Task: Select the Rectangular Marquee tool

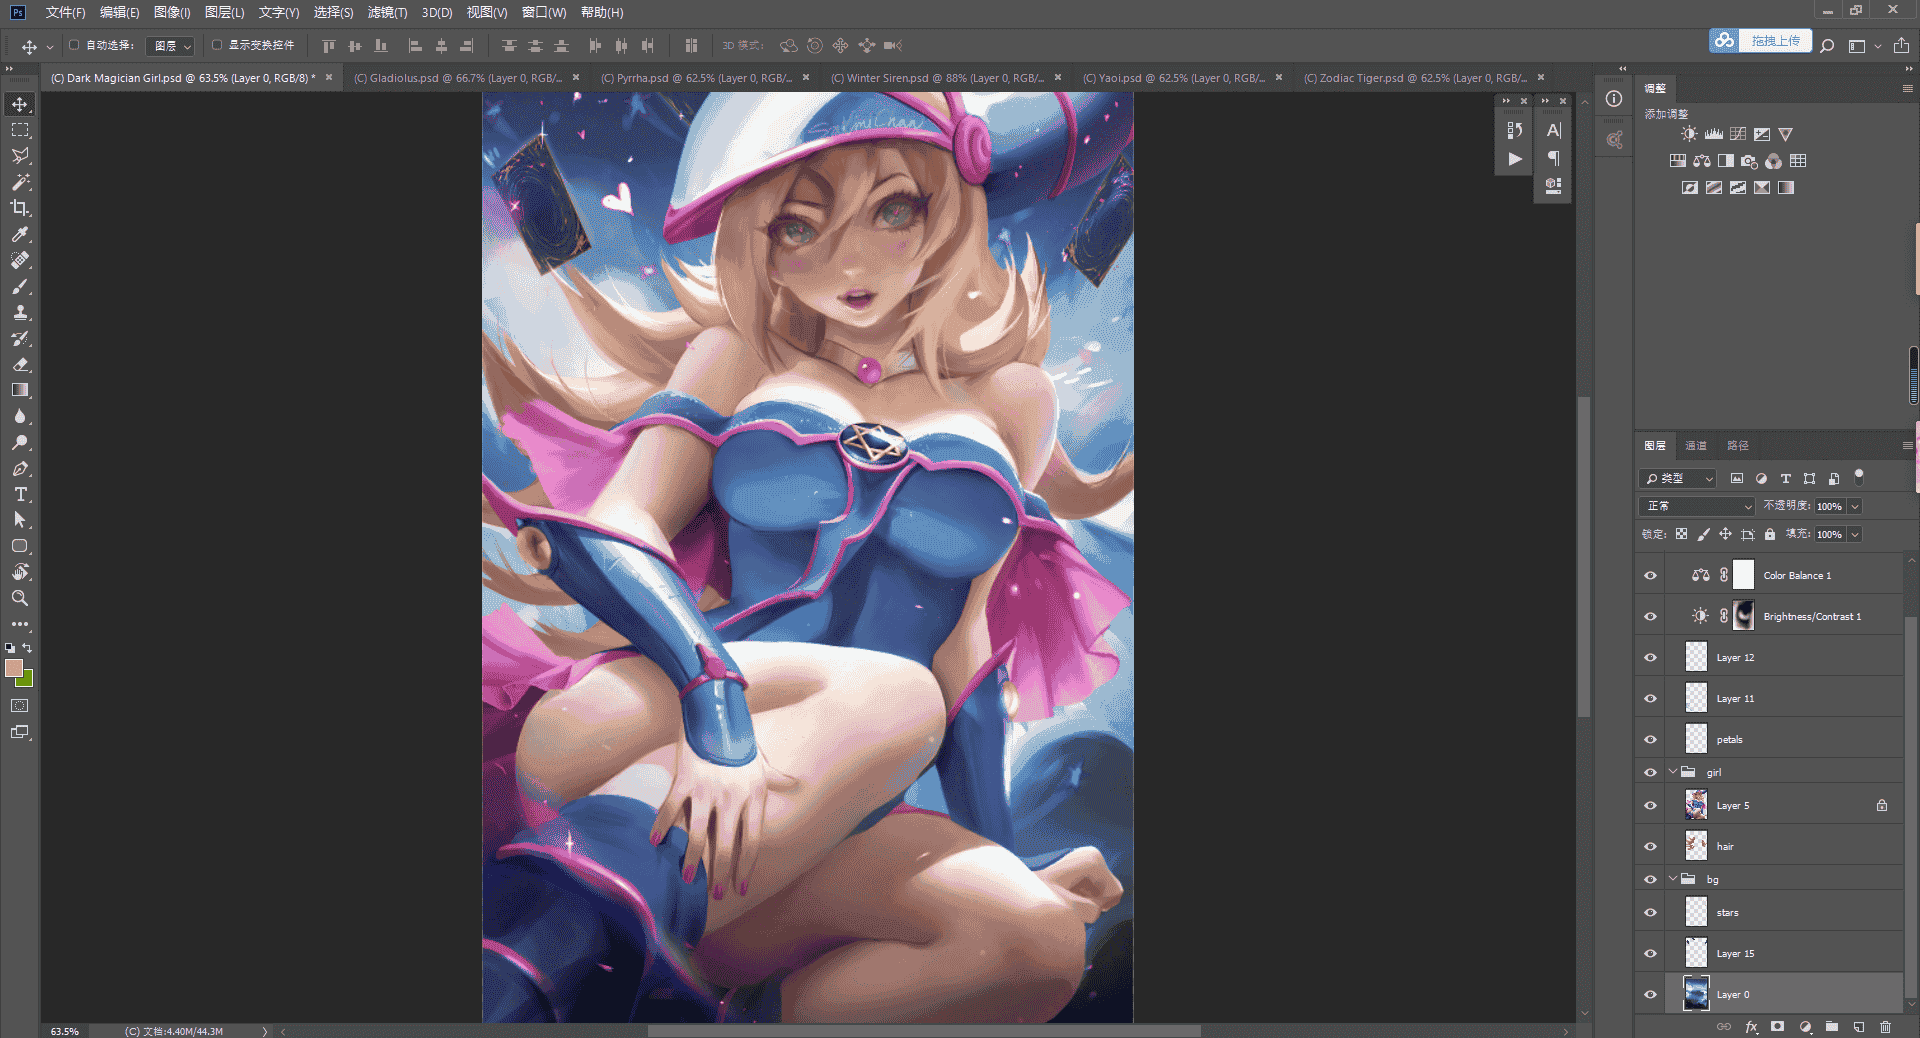Action: point(20,130)
